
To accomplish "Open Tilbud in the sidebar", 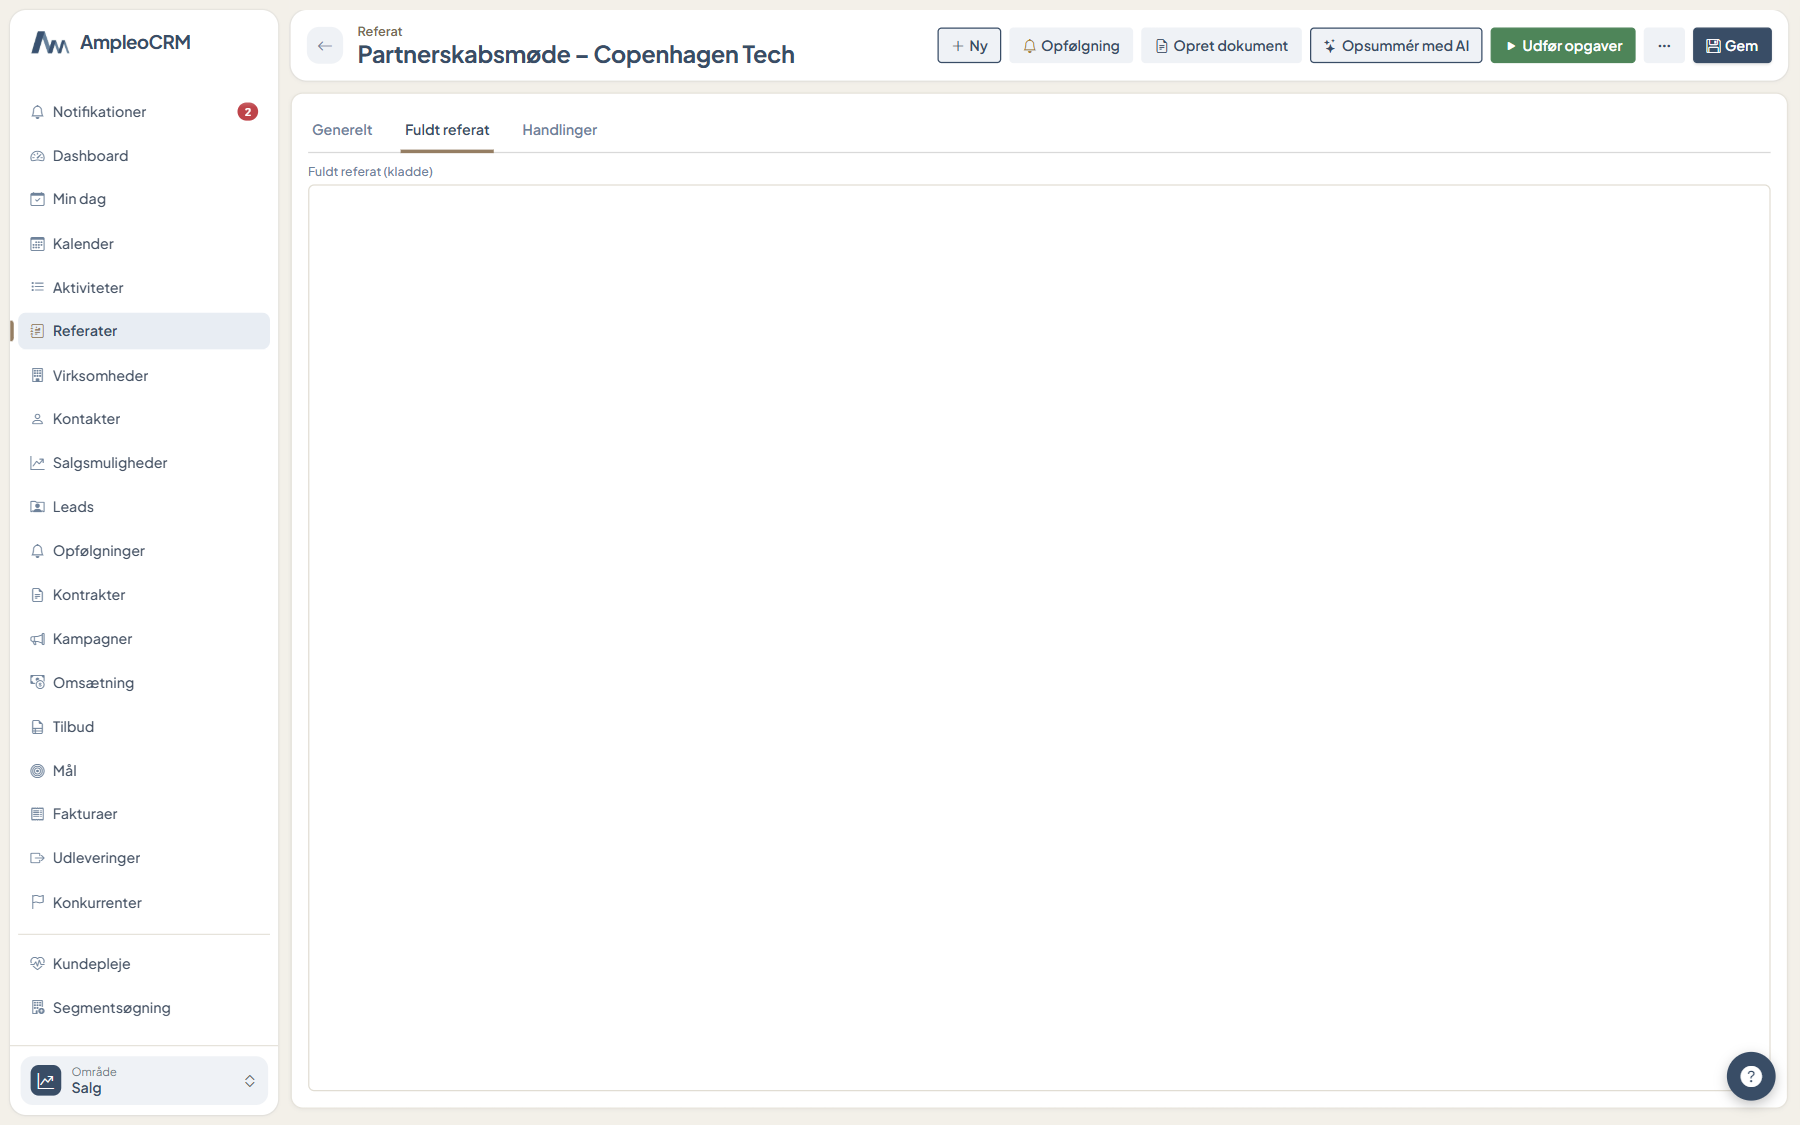I will [x=144, y=727].
